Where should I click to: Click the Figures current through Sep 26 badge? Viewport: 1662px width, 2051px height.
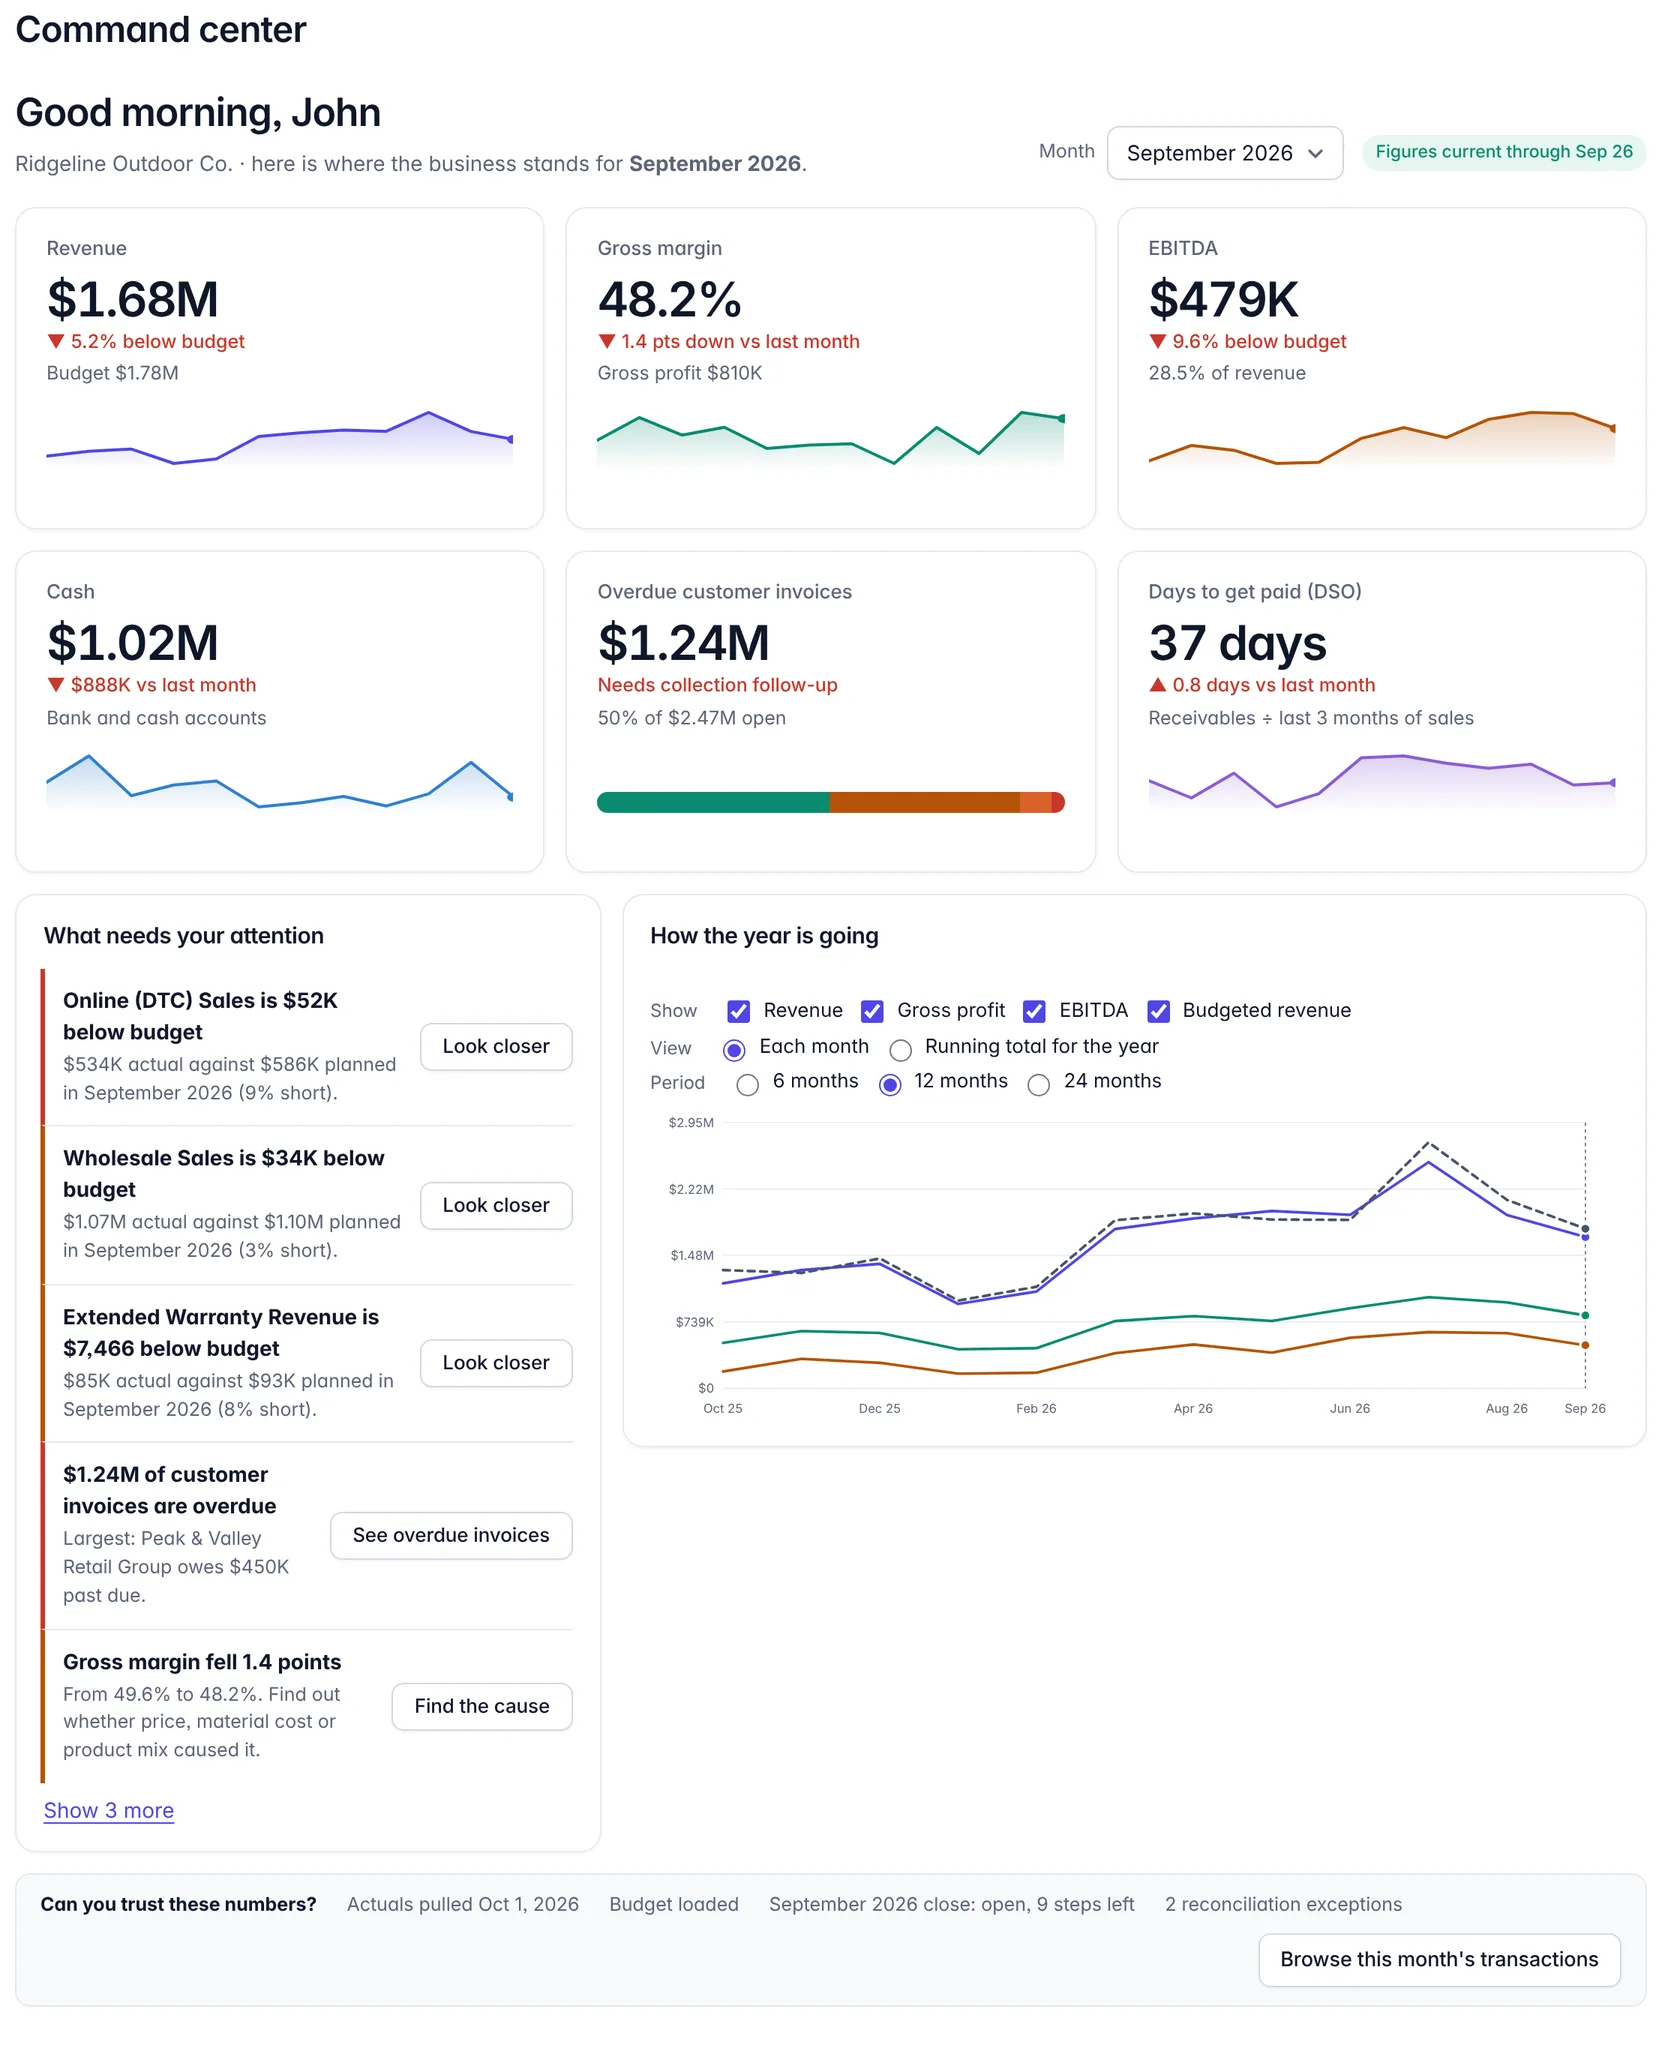click(1504, 152)
